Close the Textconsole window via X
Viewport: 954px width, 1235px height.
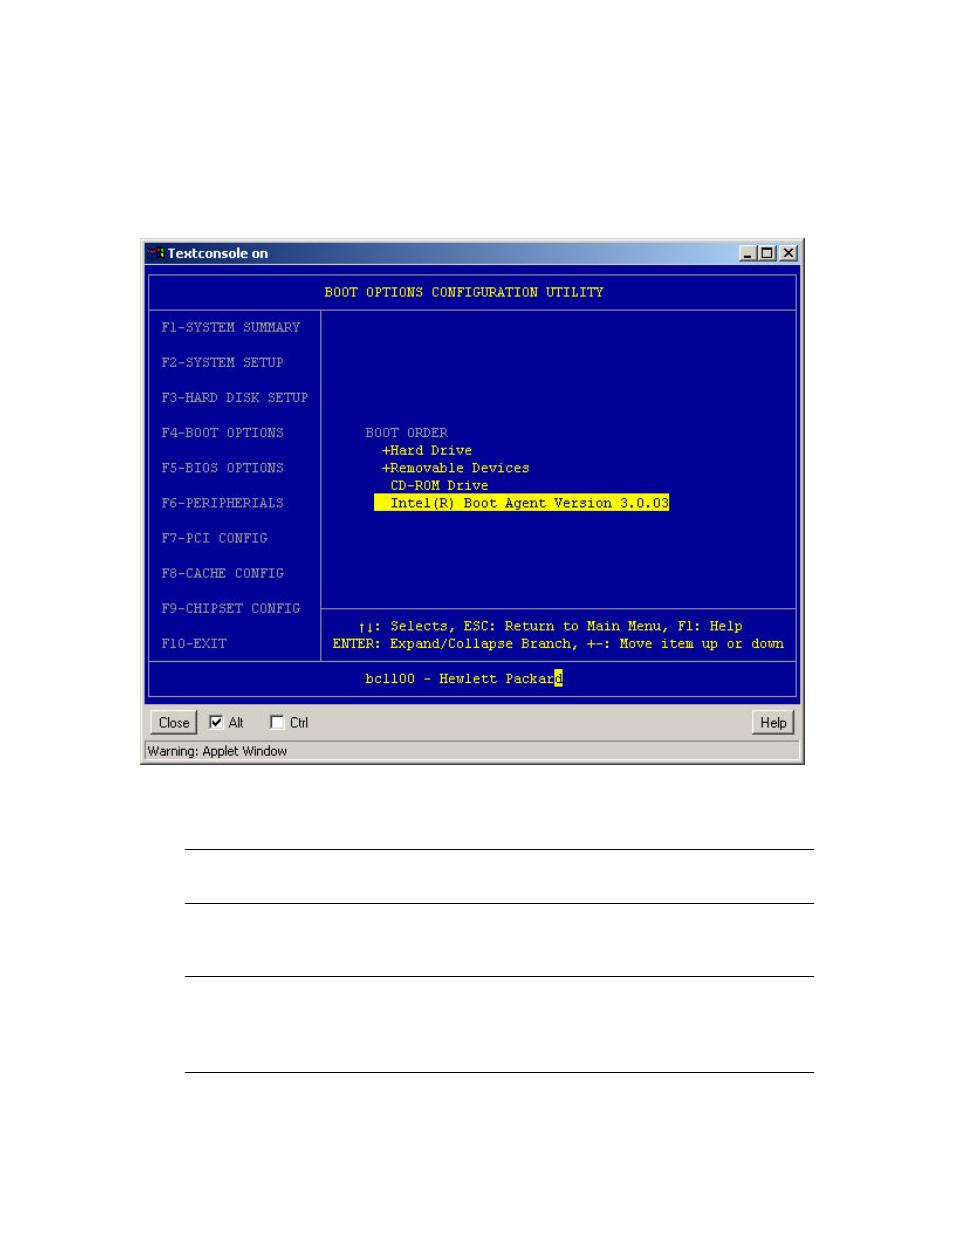coord(788,253)
